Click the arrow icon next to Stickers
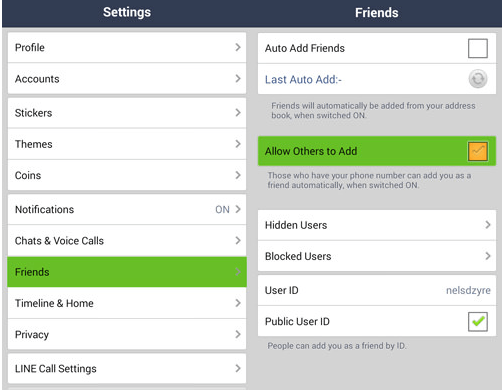The width and height of the screenshot is (503, 390). coord(238,113)
